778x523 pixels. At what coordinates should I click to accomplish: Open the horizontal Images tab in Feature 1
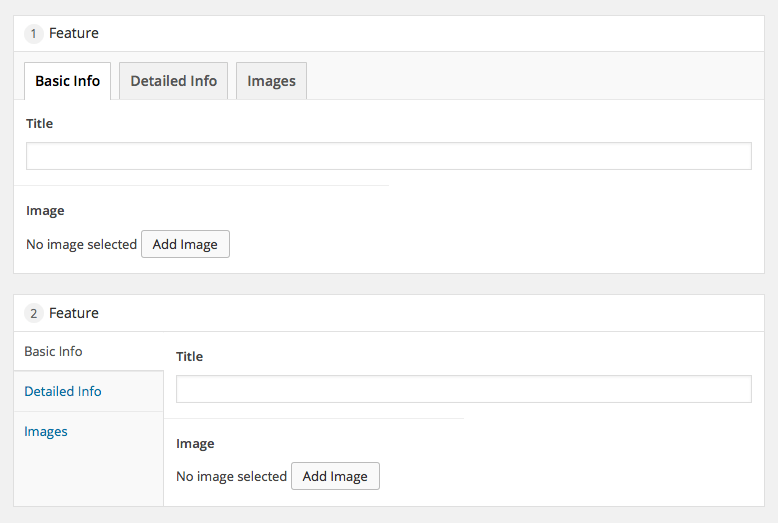pos(271,81)
